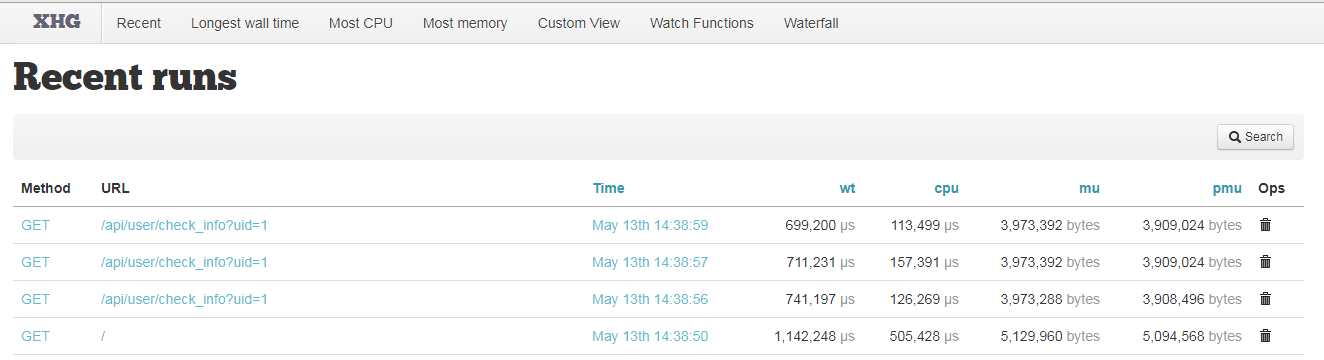Sort runs by pmu column
The image size is (1324, 360).
point(1227,188)
